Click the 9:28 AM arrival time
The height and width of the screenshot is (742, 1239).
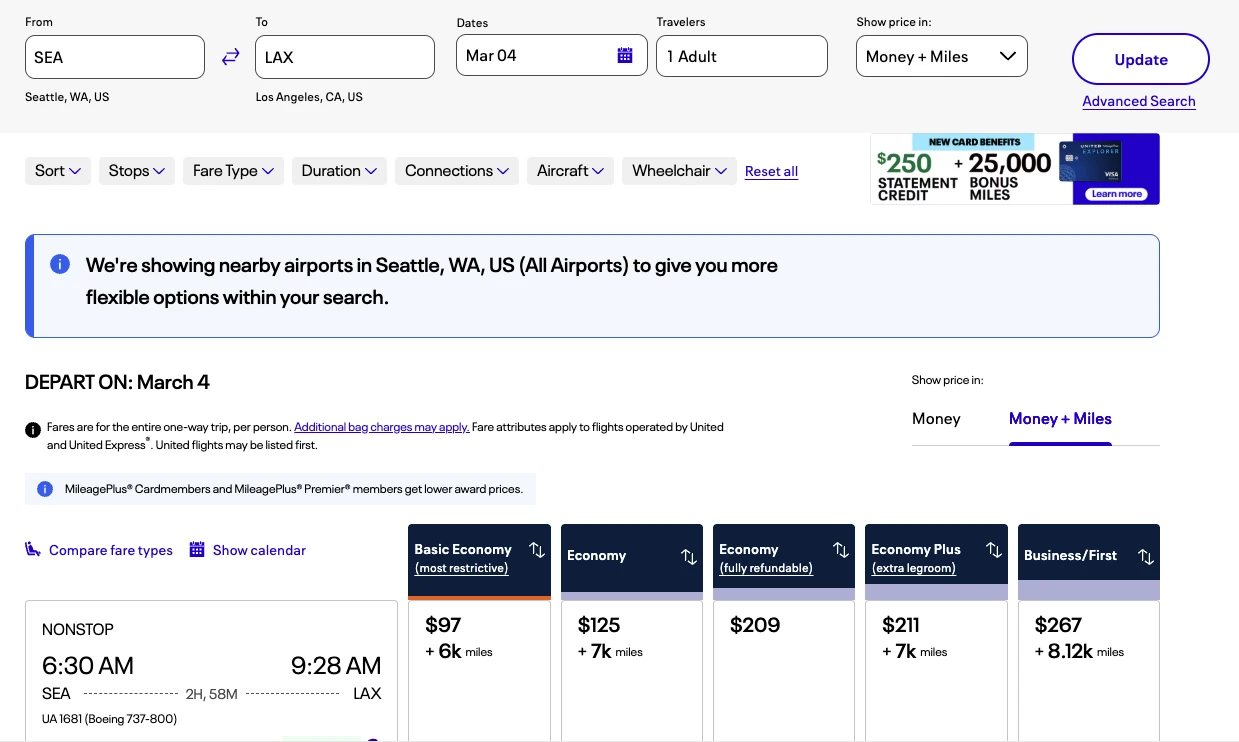coord(336,666)
